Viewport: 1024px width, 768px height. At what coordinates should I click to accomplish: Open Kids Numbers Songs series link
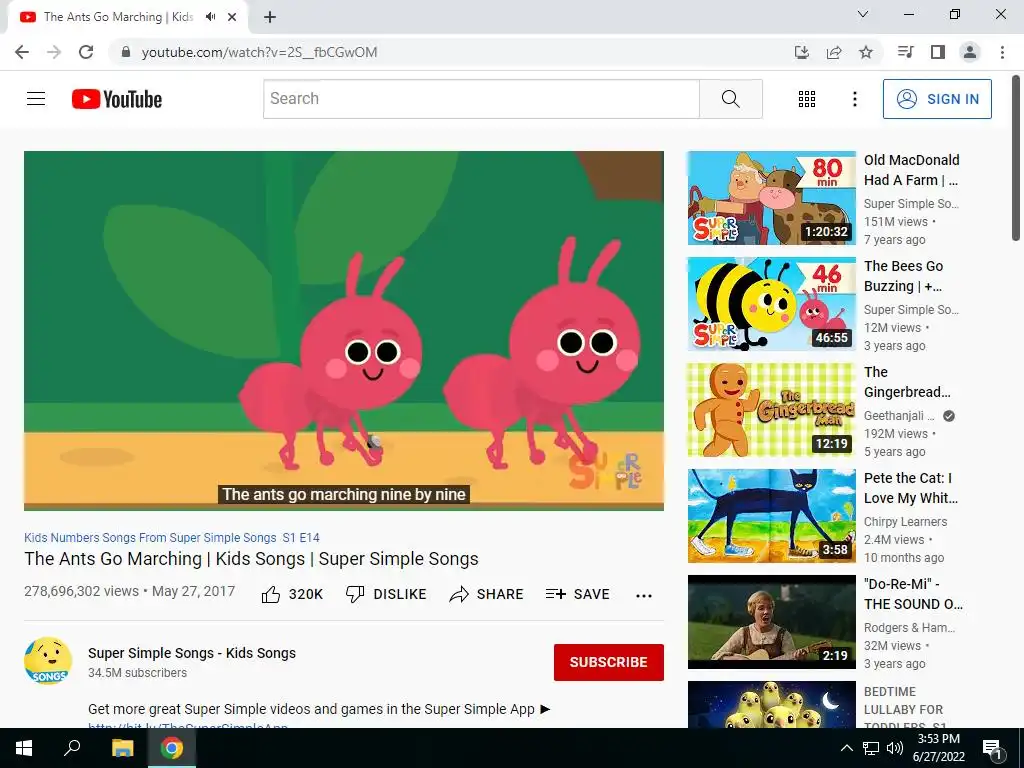tap(172, 537)
